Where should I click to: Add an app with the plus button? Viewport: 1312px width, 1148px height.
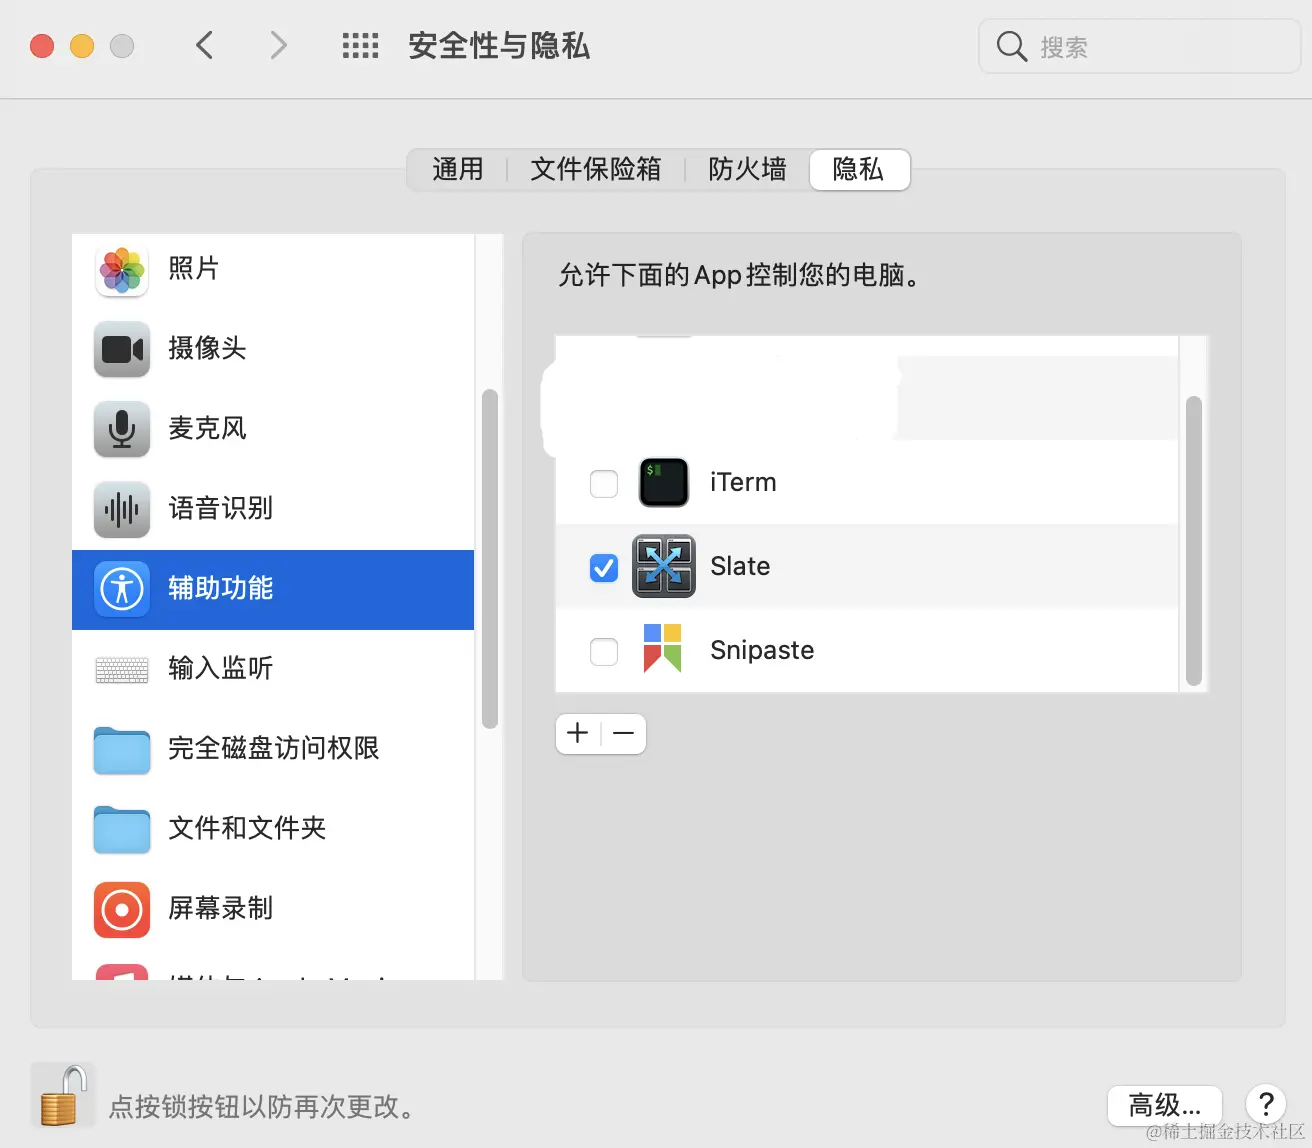(578, 733)
